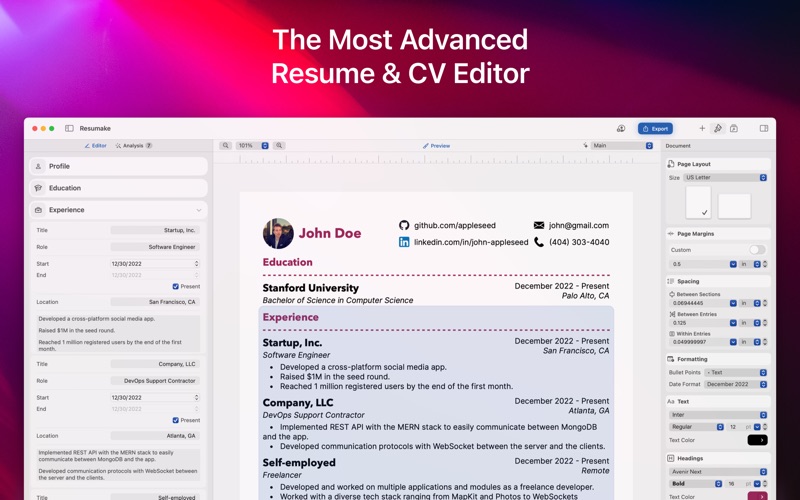This screenshot has height=500, width=800.
Task: Click the Role field with DevOps Support Contractor
Action: (155, 381)
